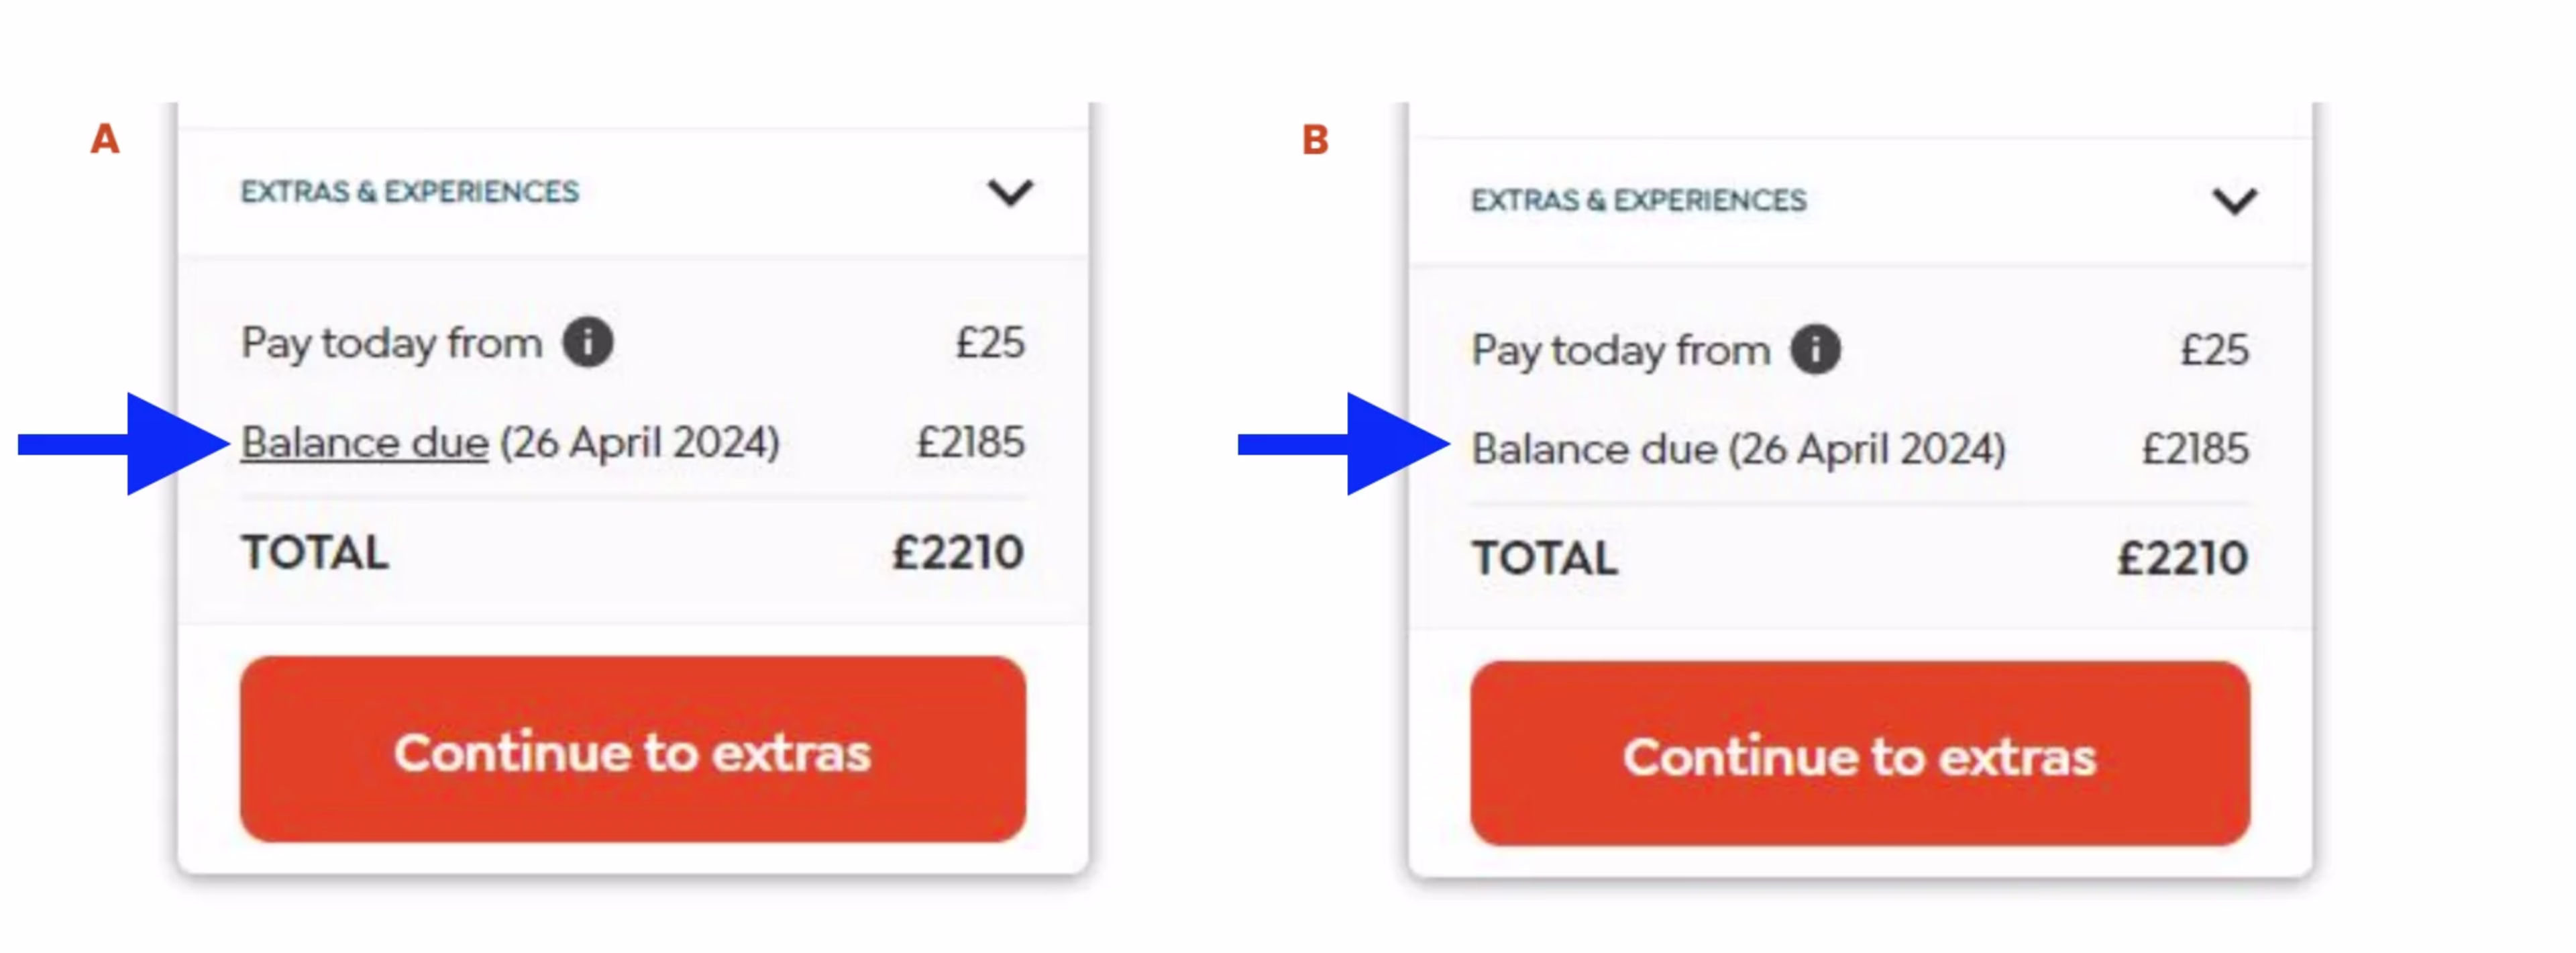Viewport: 2576px width, 953px height.
Task: Click the TOTAL label in panel B
Action: (1544, 558)
